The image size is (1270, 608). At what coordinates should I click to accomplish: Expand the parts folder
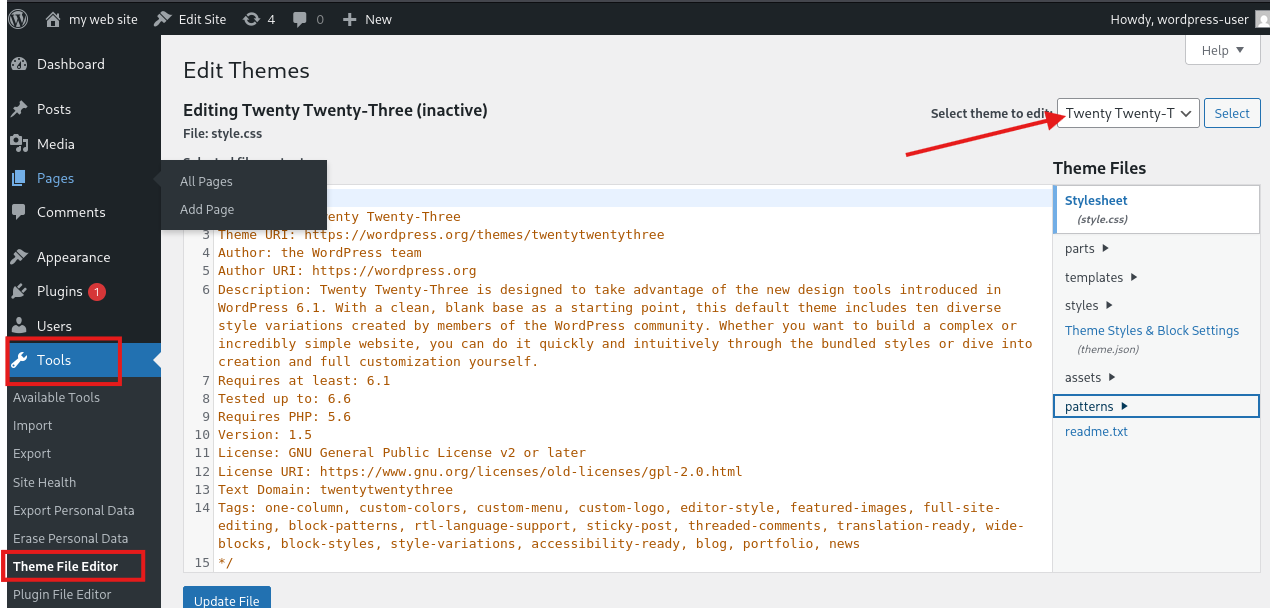click(1087, 249)
